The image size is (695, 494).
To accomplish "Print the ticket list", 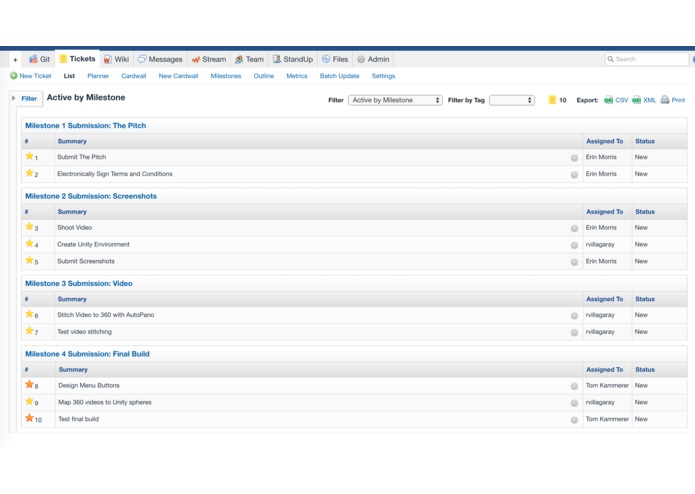I will [x=673, y=100].
